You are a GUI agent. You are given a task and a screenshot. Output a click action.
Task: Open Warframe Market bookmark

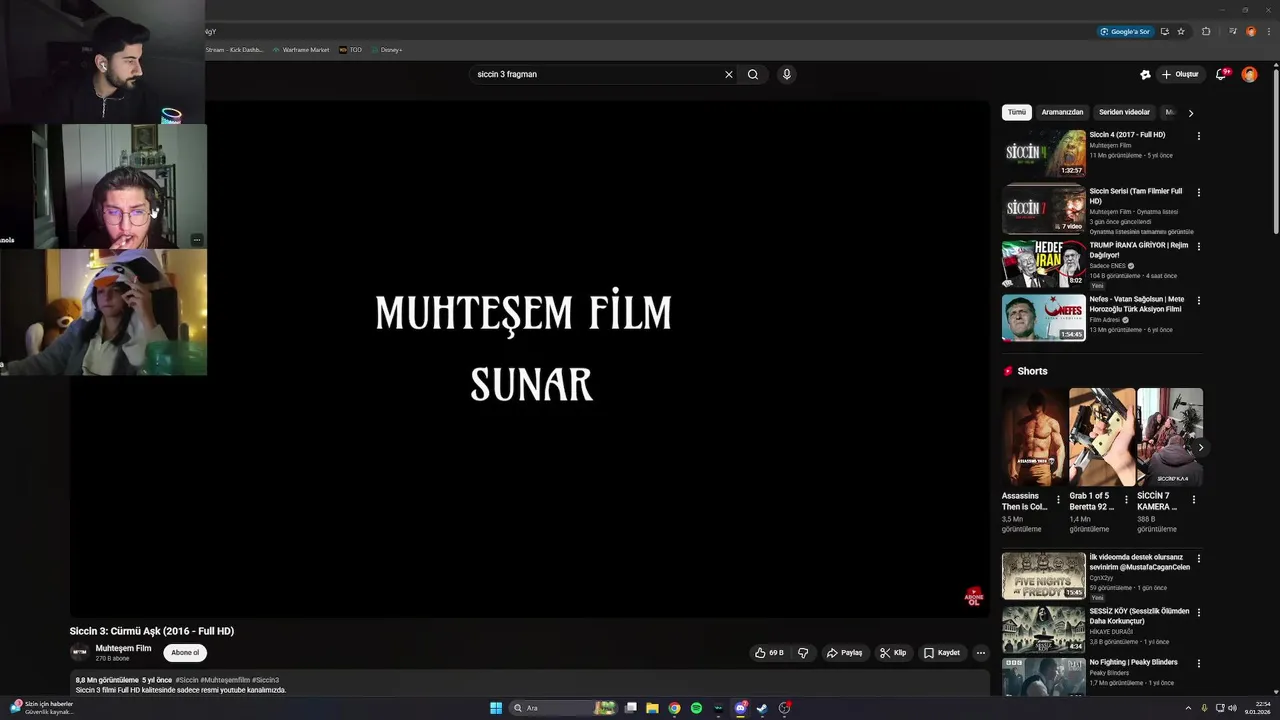tap(300, 50)
